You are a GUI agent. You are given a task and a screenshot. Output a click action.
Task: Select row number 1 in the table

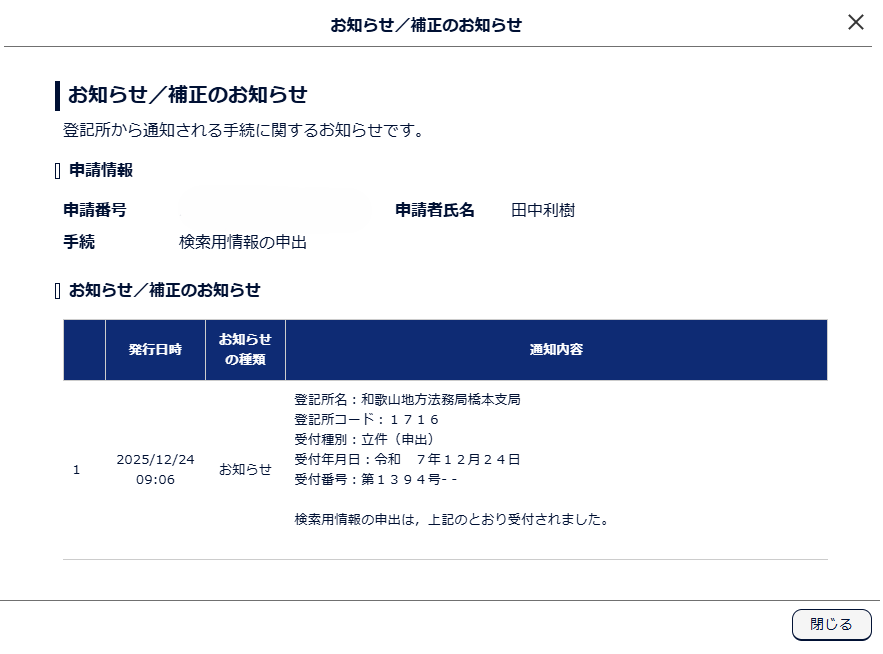pyautogui.click(x=77, y=470)
